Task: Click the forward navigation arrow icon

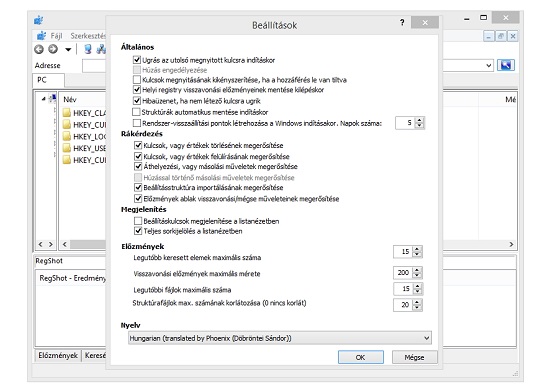Action: [x=53, y=49]
